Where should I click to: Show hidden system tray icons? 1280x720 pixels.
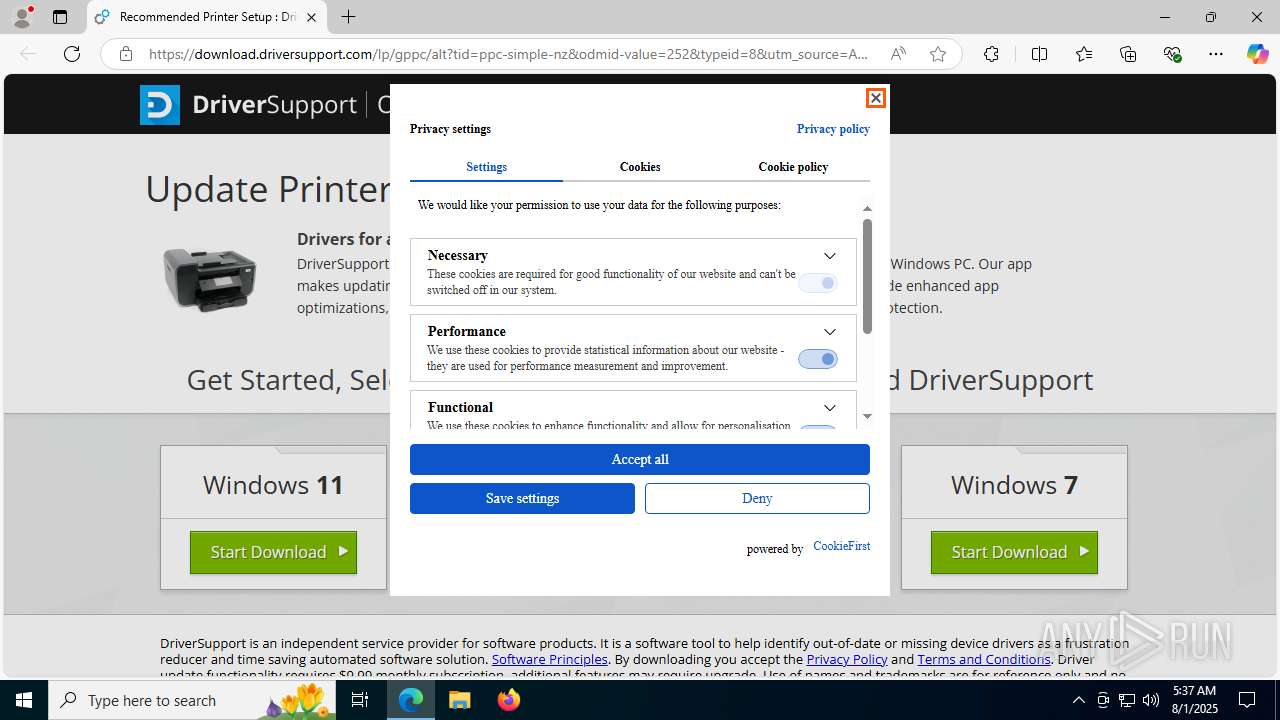tap(1078, 700)
